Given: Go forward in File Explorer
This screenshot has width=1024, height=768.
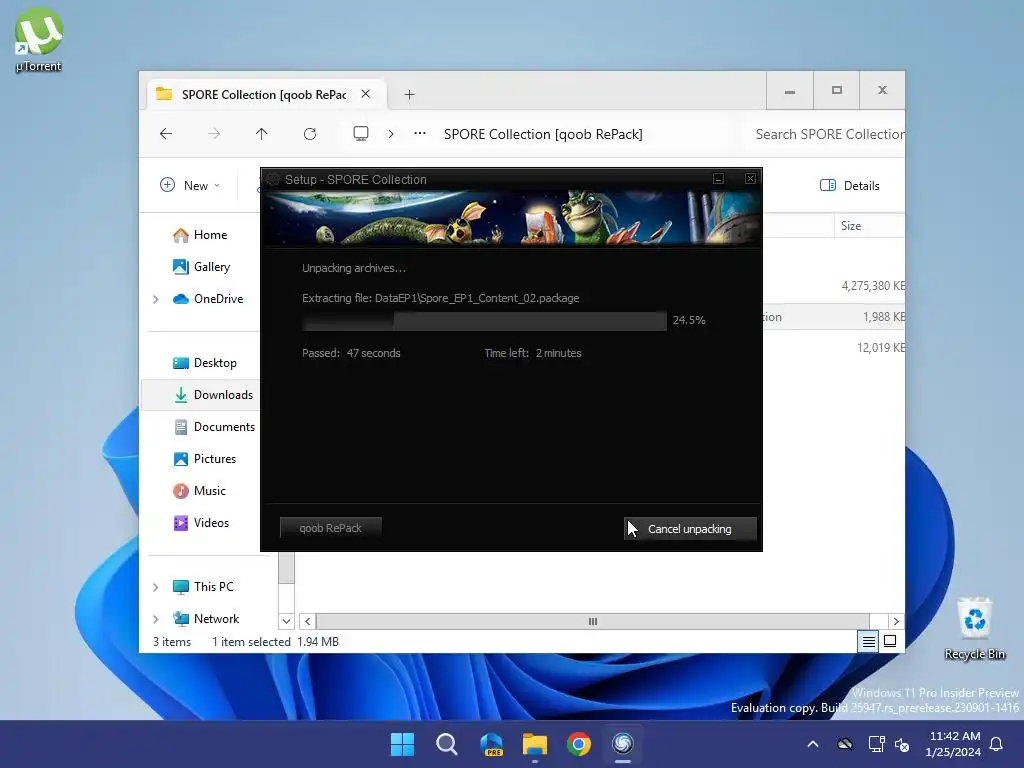Looking at the screenshot, I should tap(214, 134).
